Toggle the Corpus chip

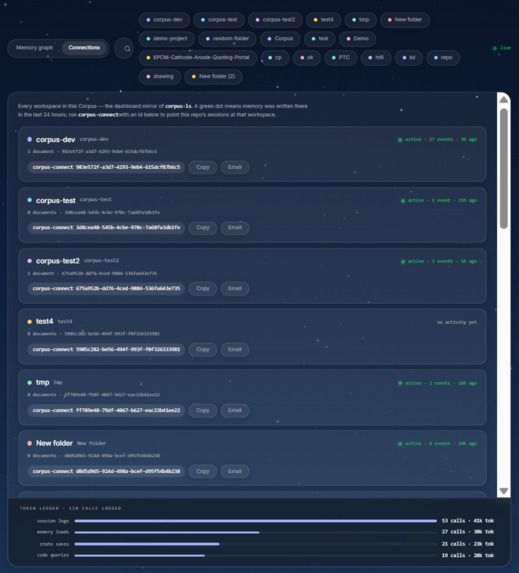coord(280,39)
